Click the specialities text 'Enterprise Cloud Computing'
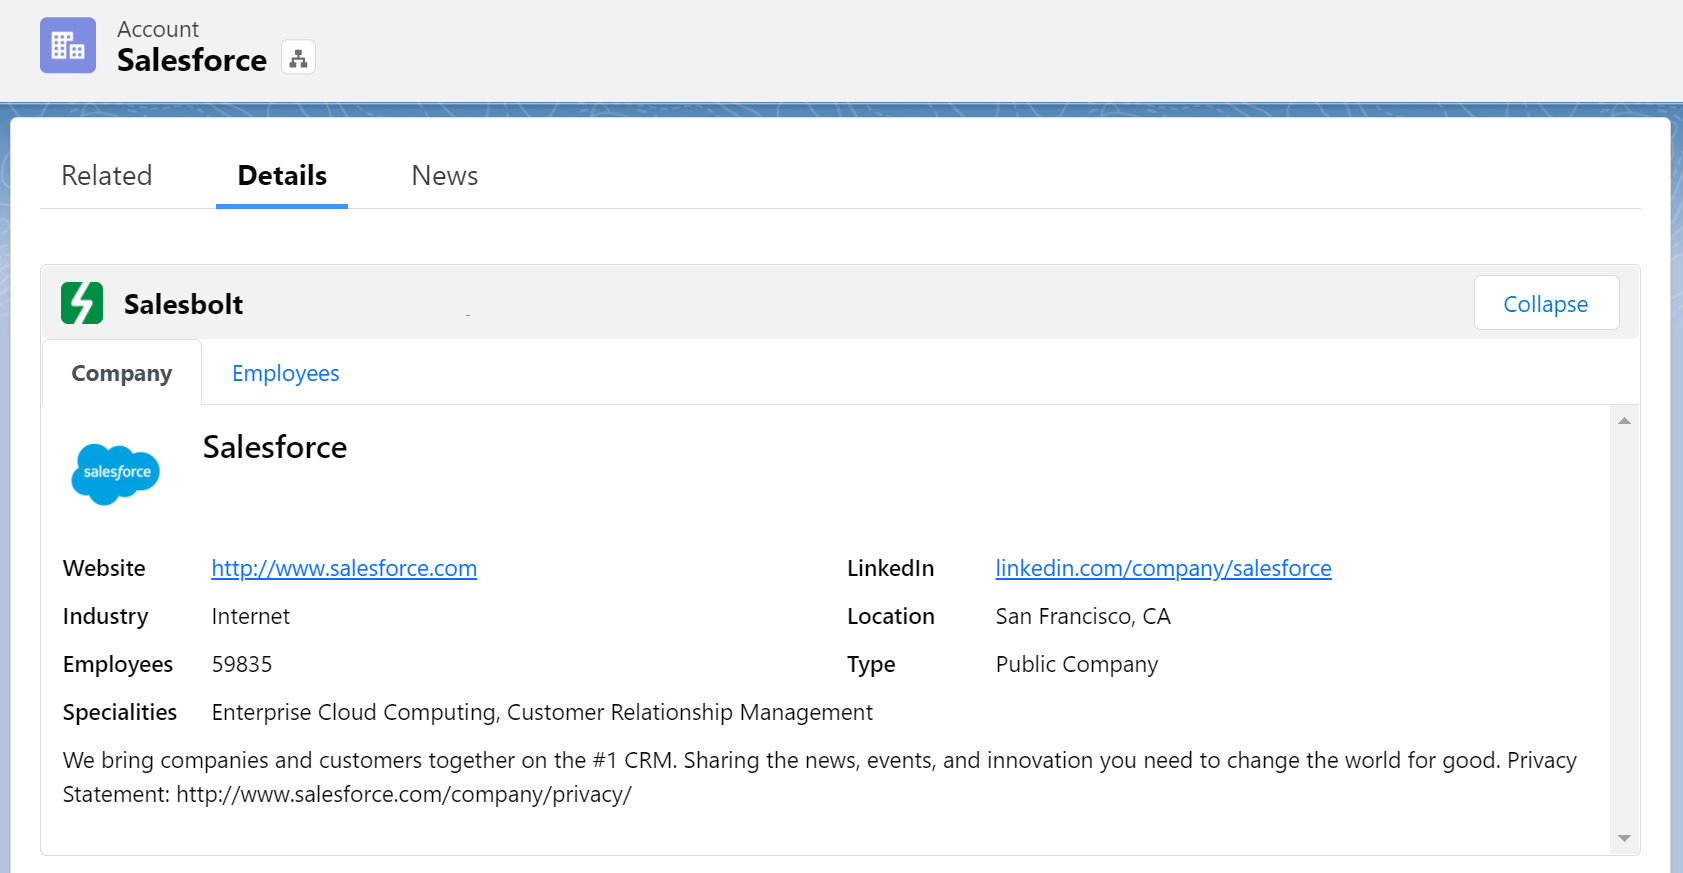This screenshot has height=873, width=1683. (355, 712)
